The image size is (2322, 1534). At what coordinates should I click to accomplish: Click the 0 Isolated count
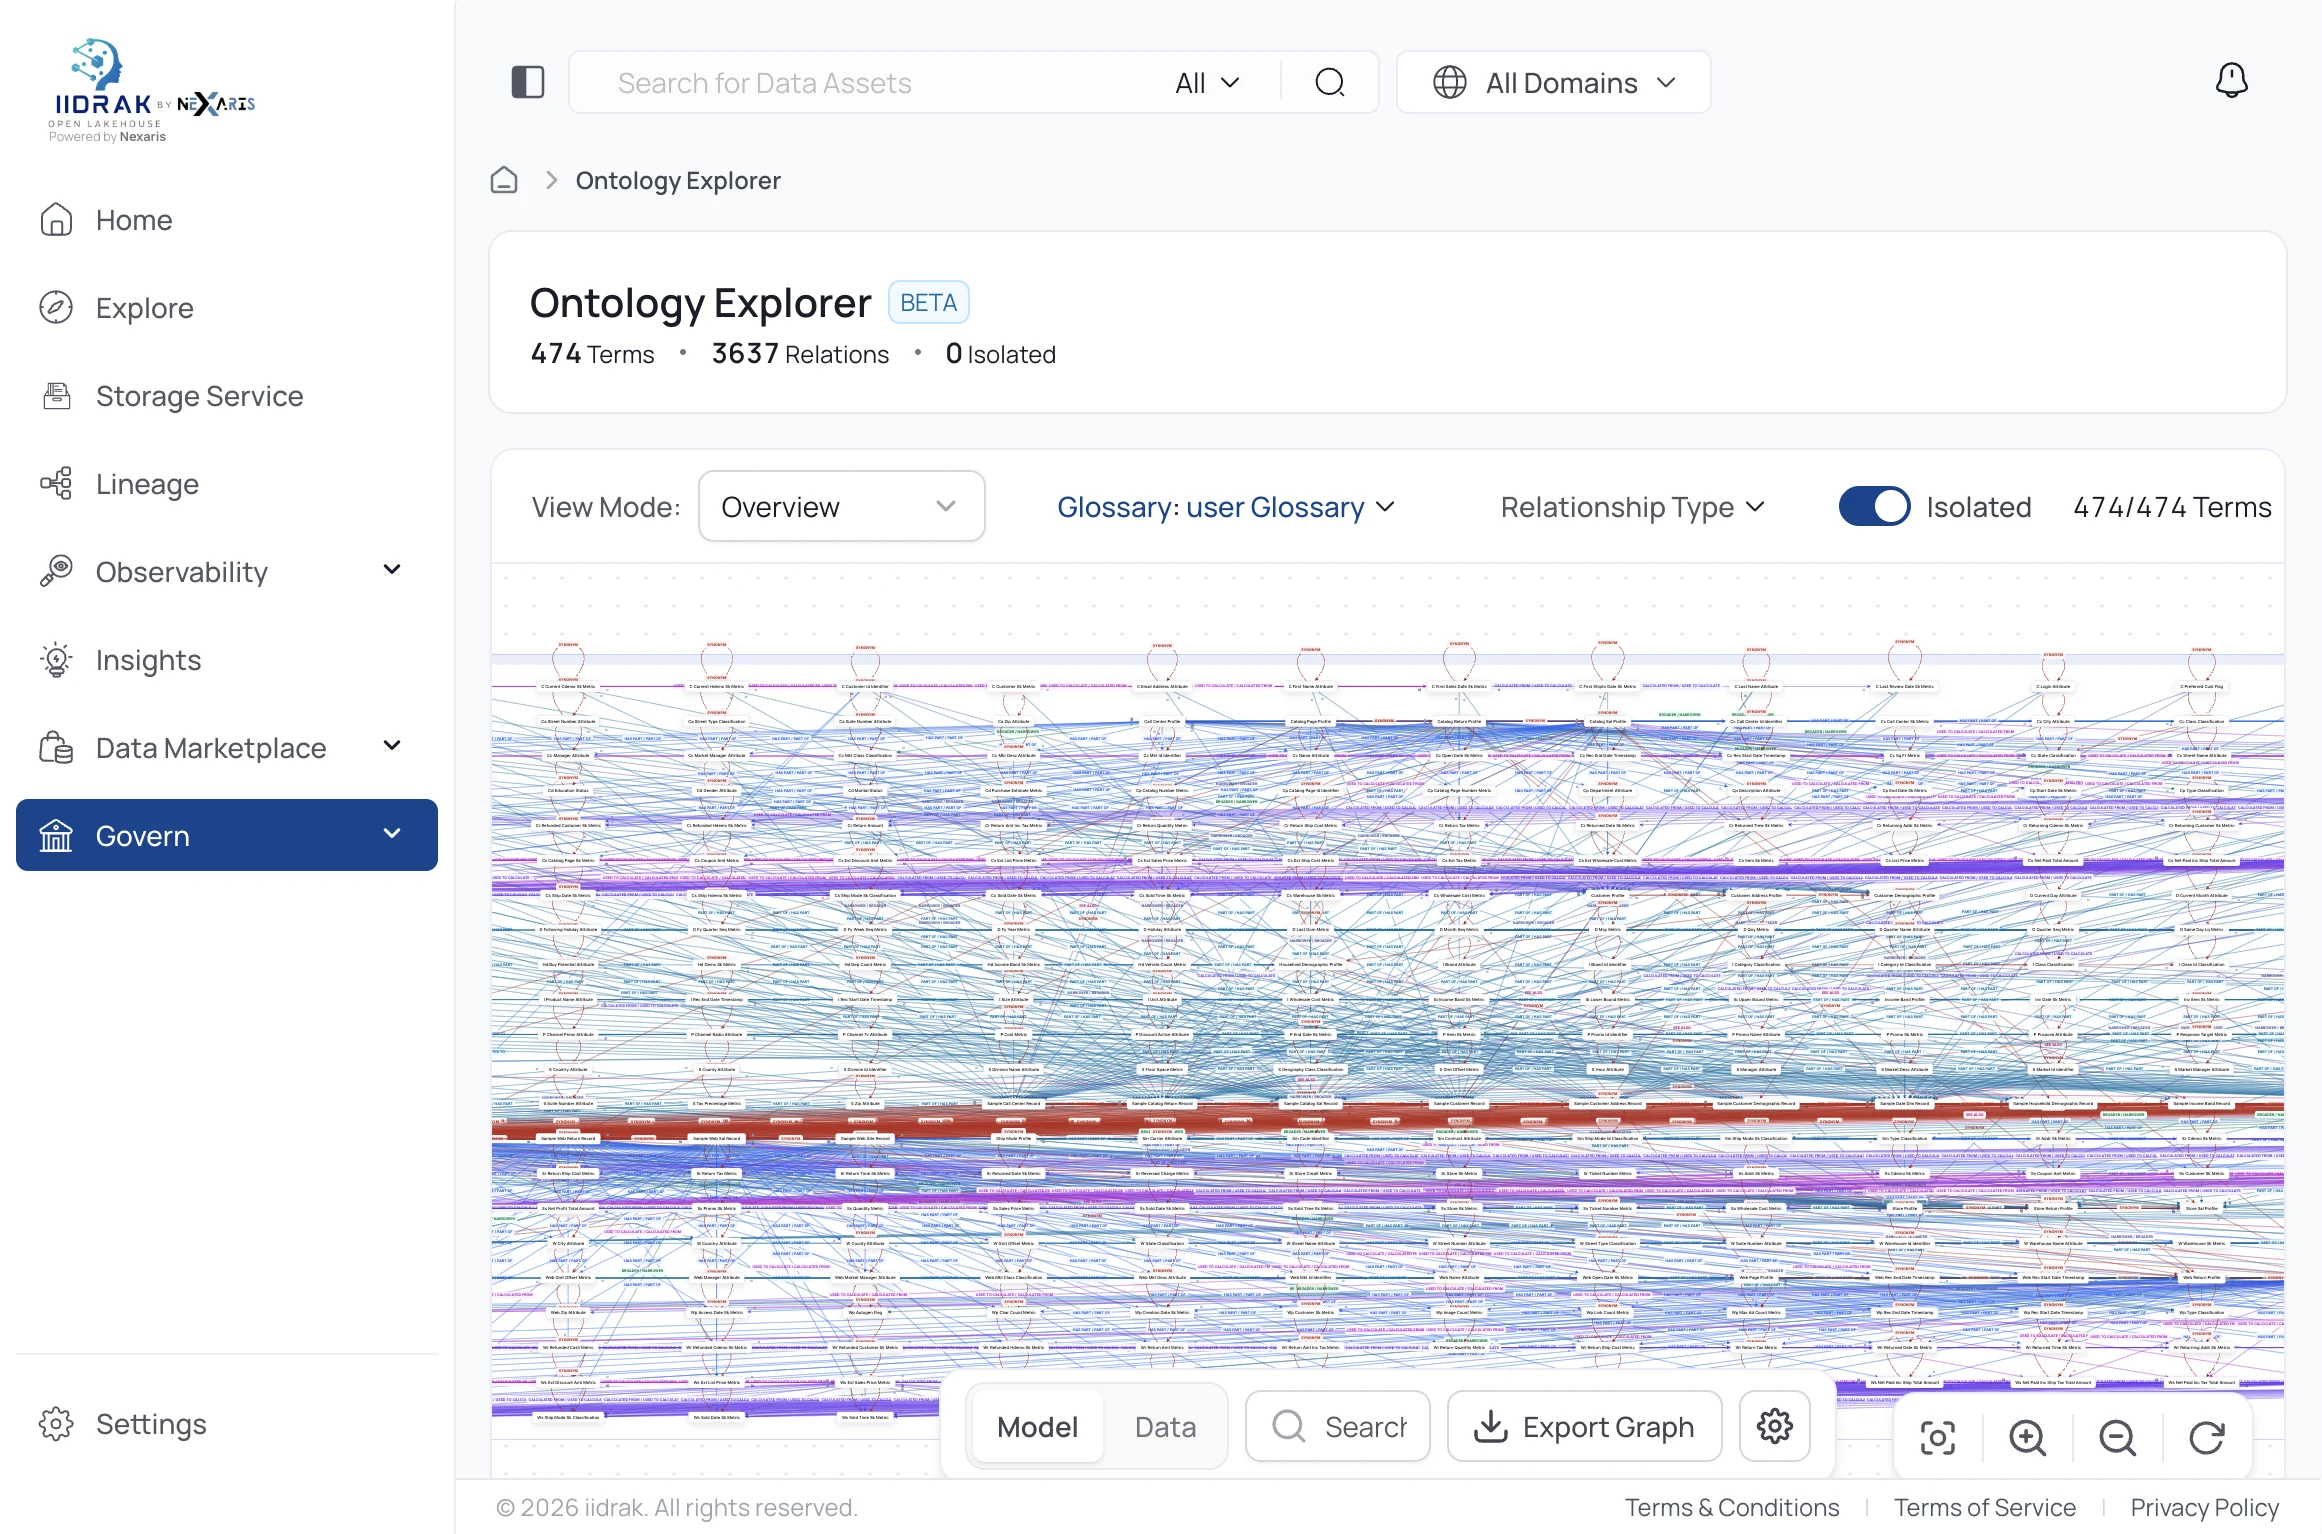coord(1000,354)
